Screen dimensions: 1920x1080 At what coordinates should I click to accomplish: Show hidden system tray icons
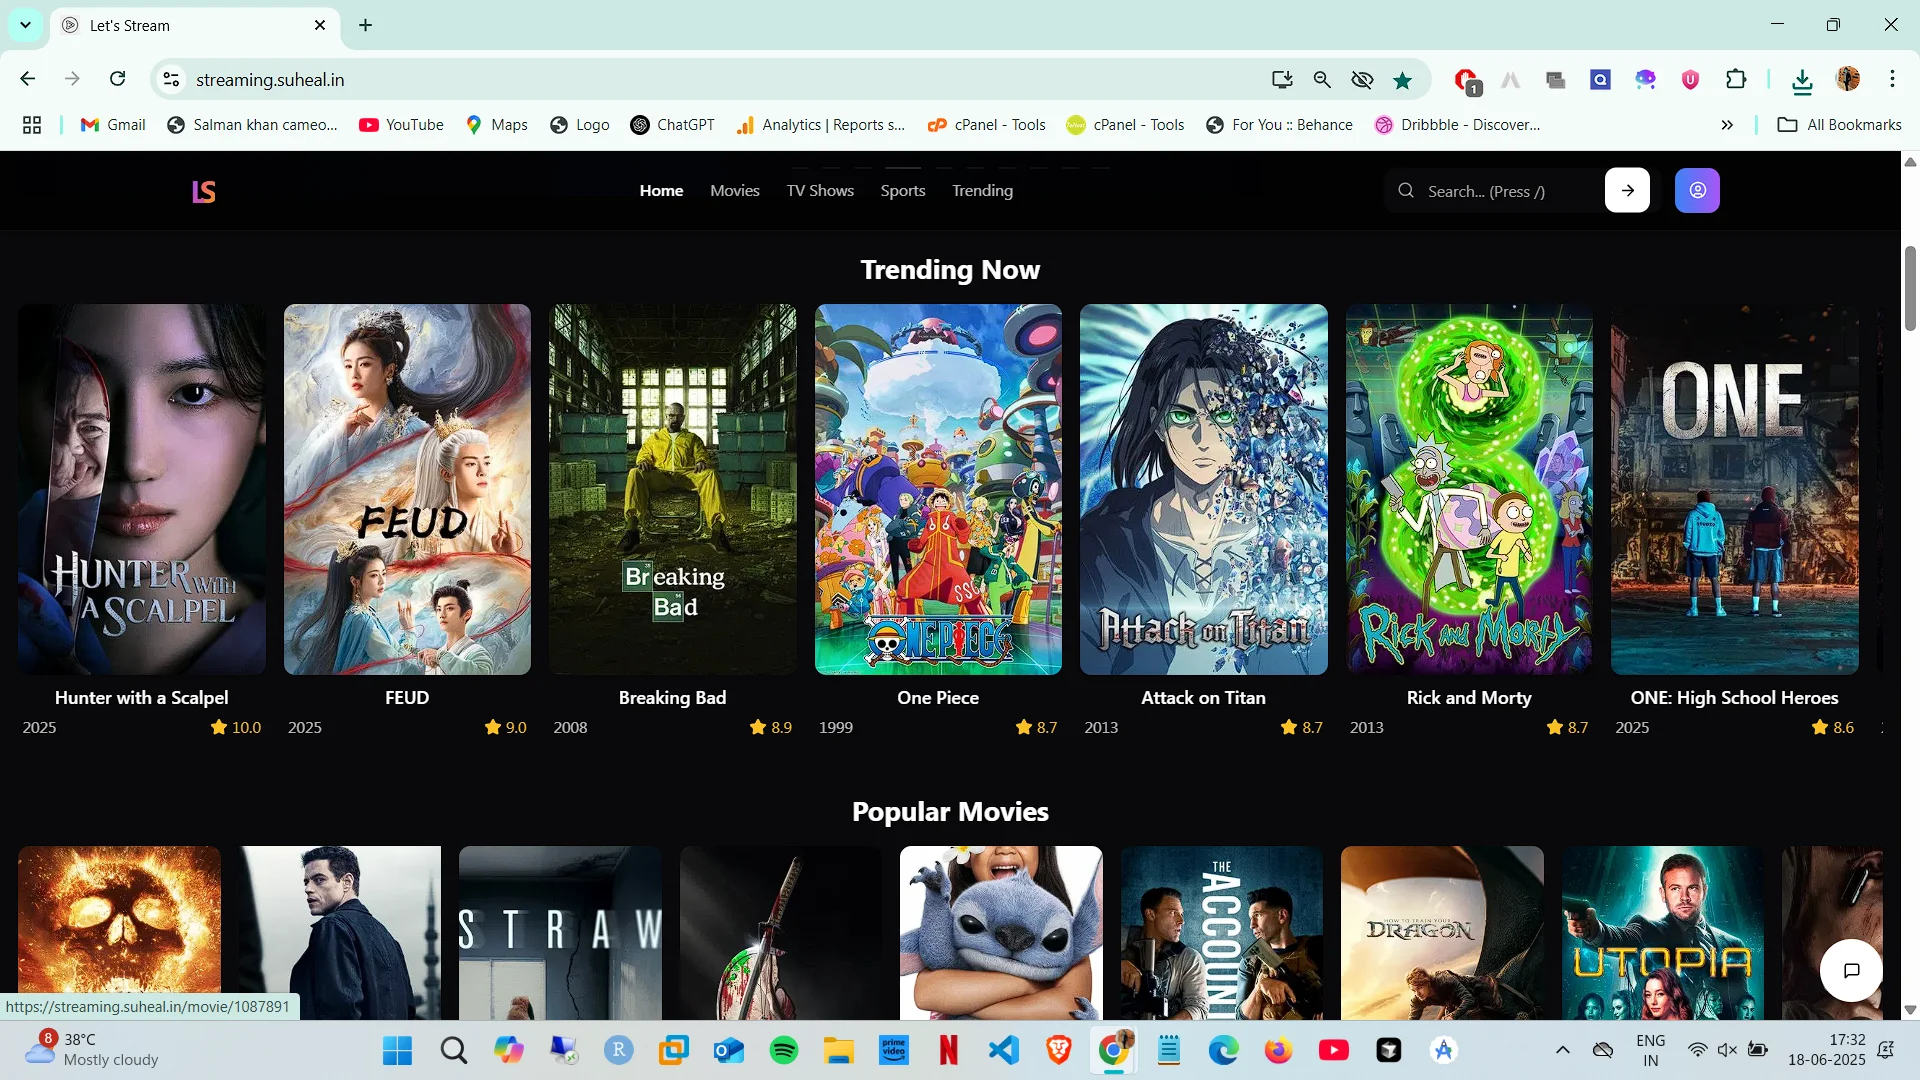[x=1563, y=1050]
